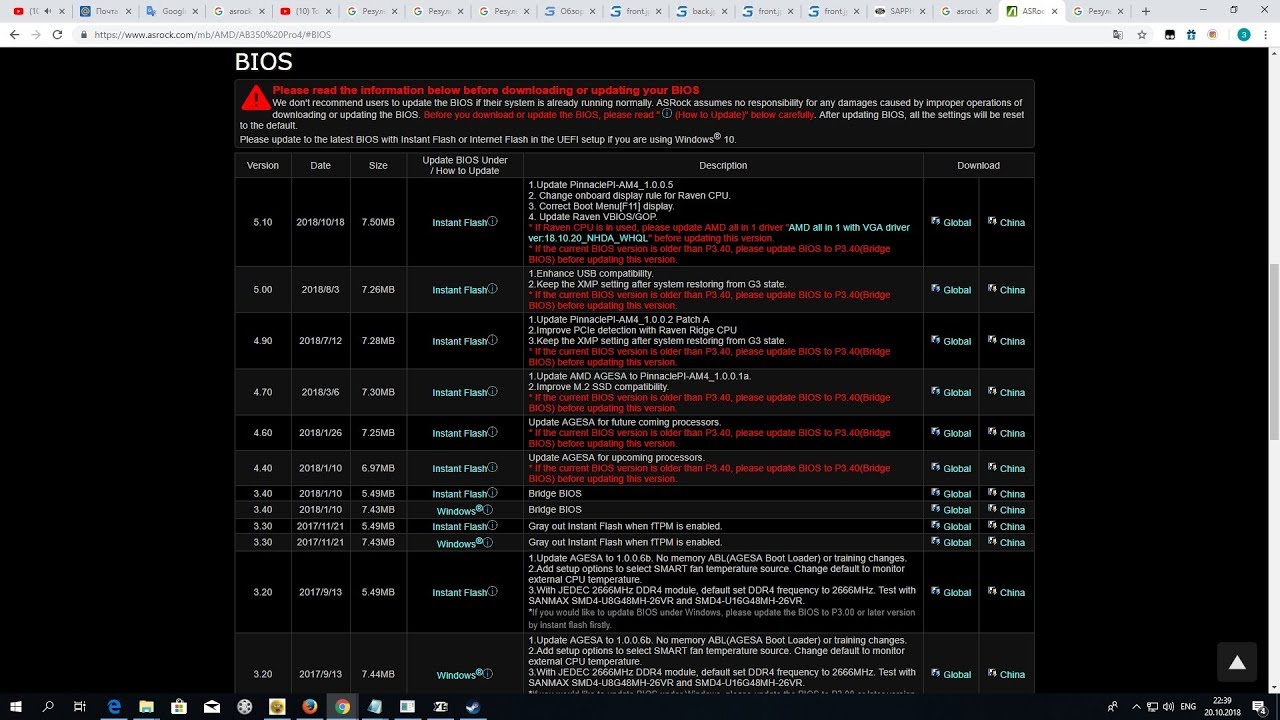Click the translate page icon in address bar
The width and height of the screenshot is (1280, 720).
(x=1118, y=34)
